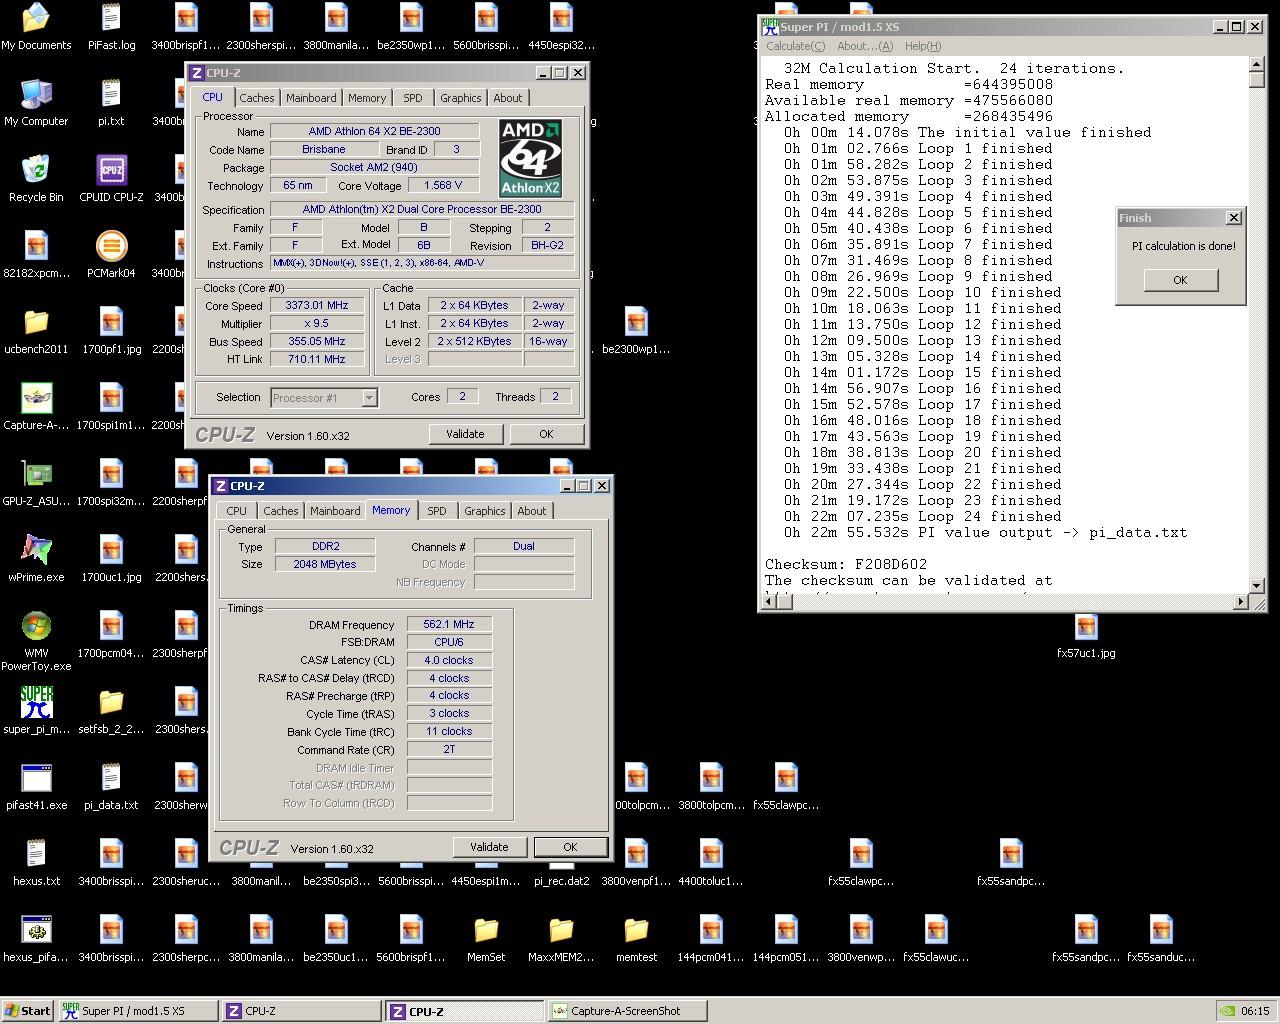Open PiFast.log file icon
This screenshot has height=1024, width=1280.
(111, 27)
